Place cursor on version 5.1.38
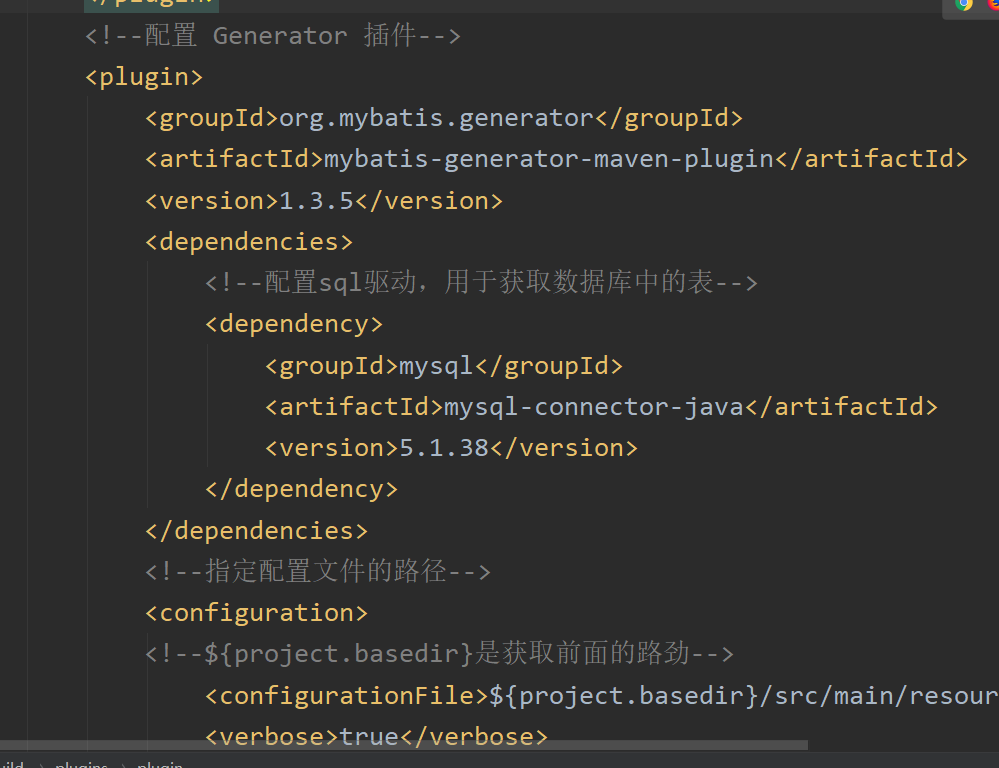 click(x=444, y=448)
